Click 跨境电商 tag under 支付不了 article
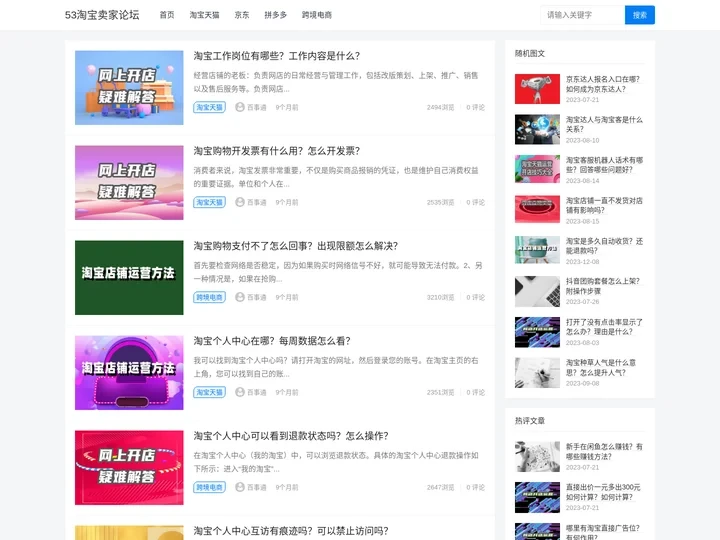The image size is (720, 540). pos(209,298)
